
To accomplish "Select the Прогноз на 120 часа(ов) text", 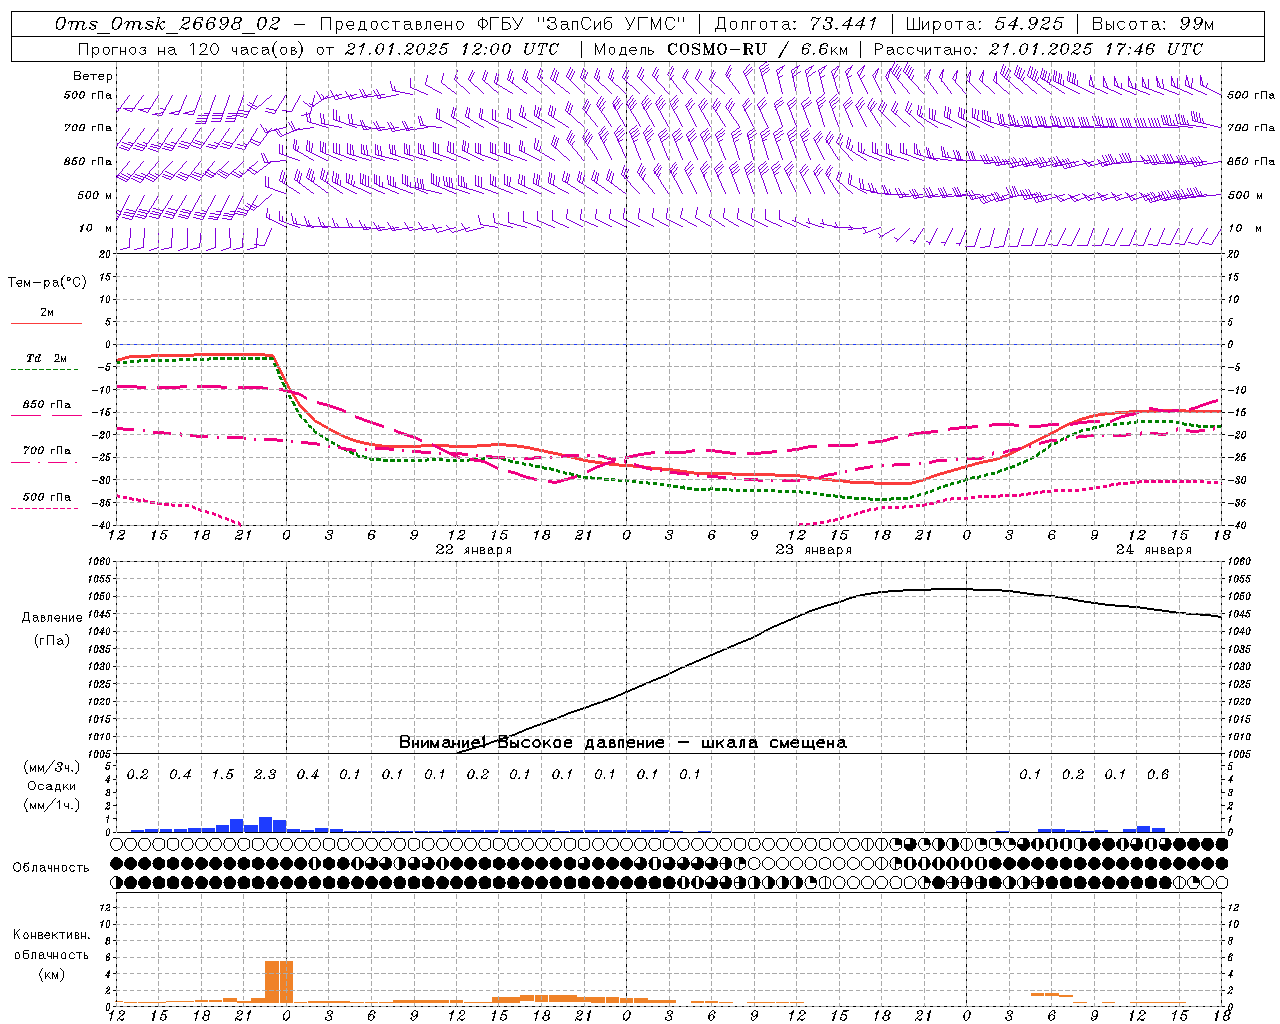I will coord(192,49).
